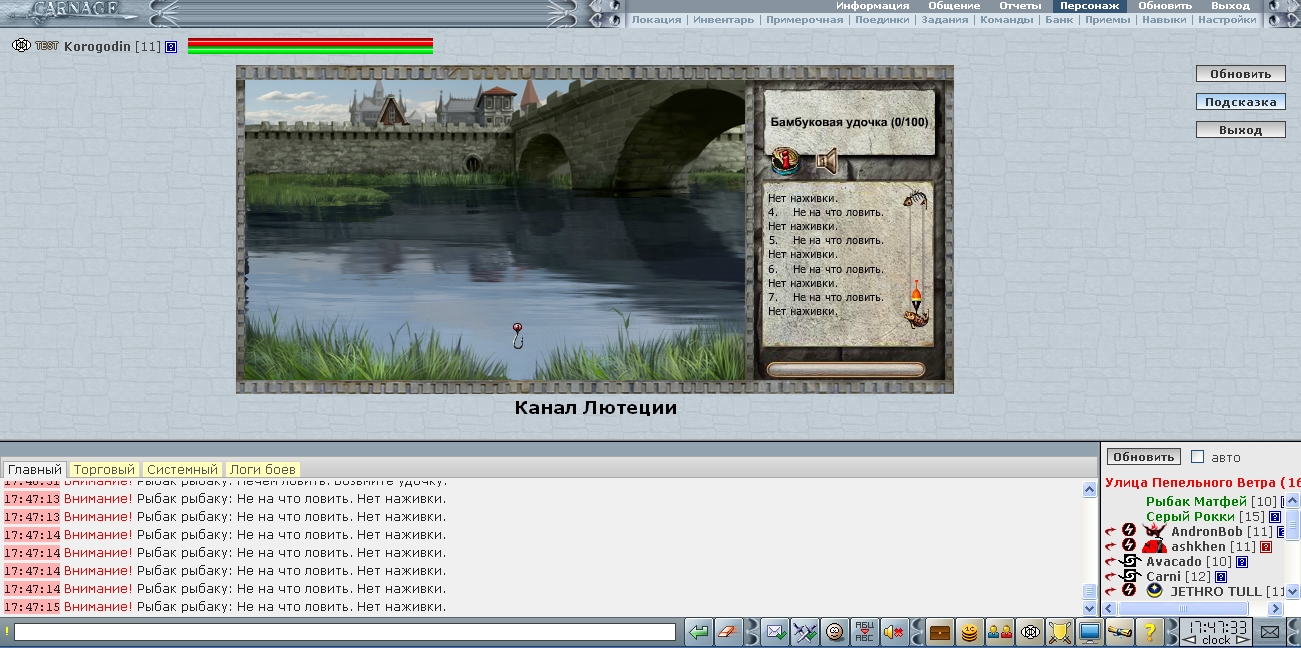This screenshot has width=1301, height=648.
Task: Toggle the АБЦ transliteration icon
Action: 864,632
